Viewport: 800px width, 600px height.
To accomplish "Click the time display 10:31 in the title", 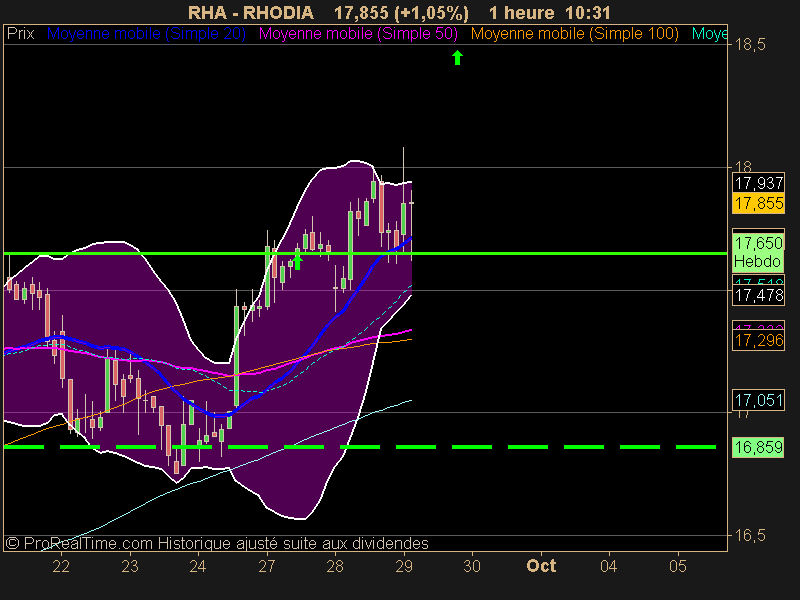I will pyautogui.click(x=588, y=13).
